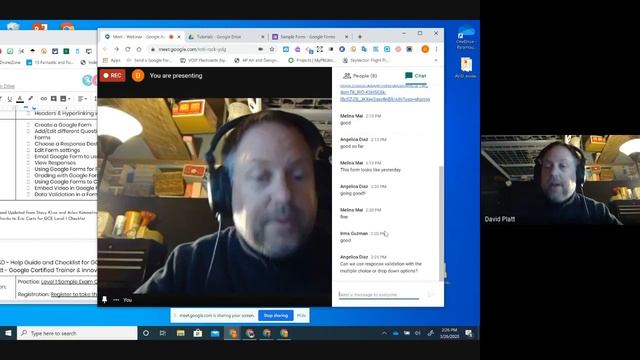Expand the bookmarks bar overflow arrow

click(x=436, y=60)
